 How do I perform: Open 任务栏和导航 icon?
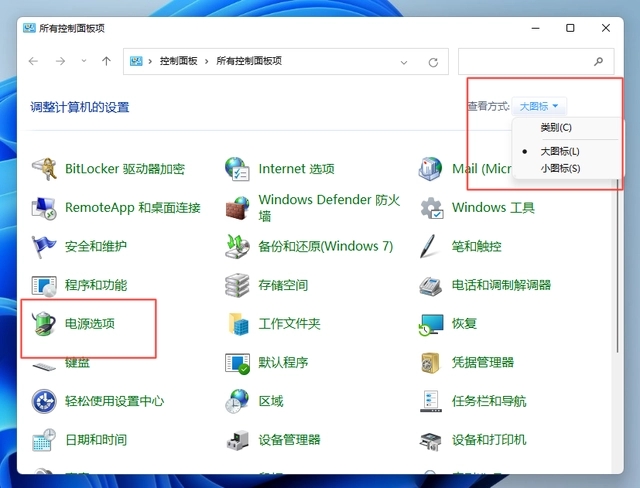[431, 401]
